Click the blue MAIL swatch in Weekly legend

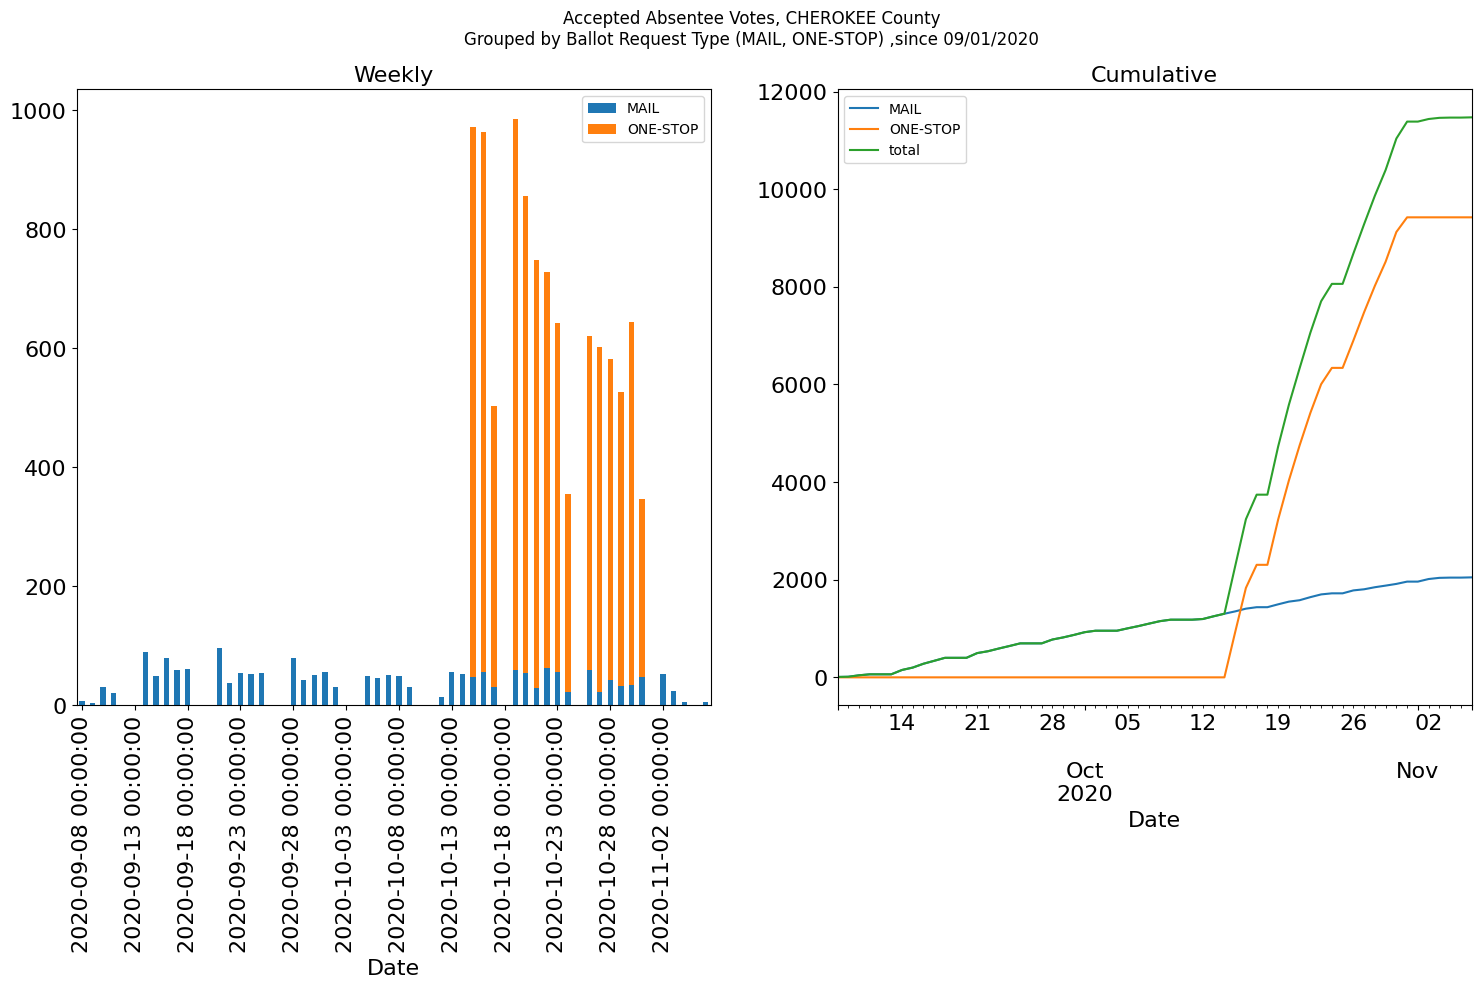603,108
